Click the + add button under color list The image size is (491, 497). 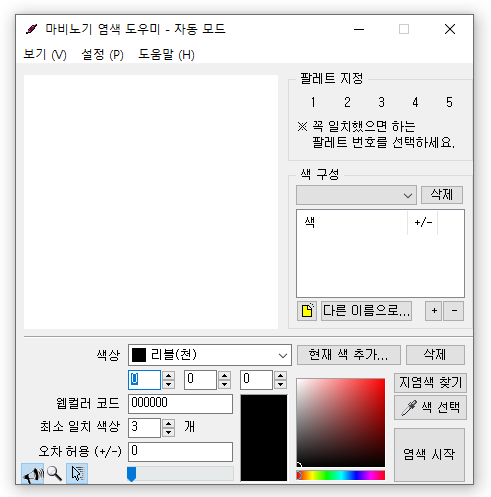tap(434, 311)
